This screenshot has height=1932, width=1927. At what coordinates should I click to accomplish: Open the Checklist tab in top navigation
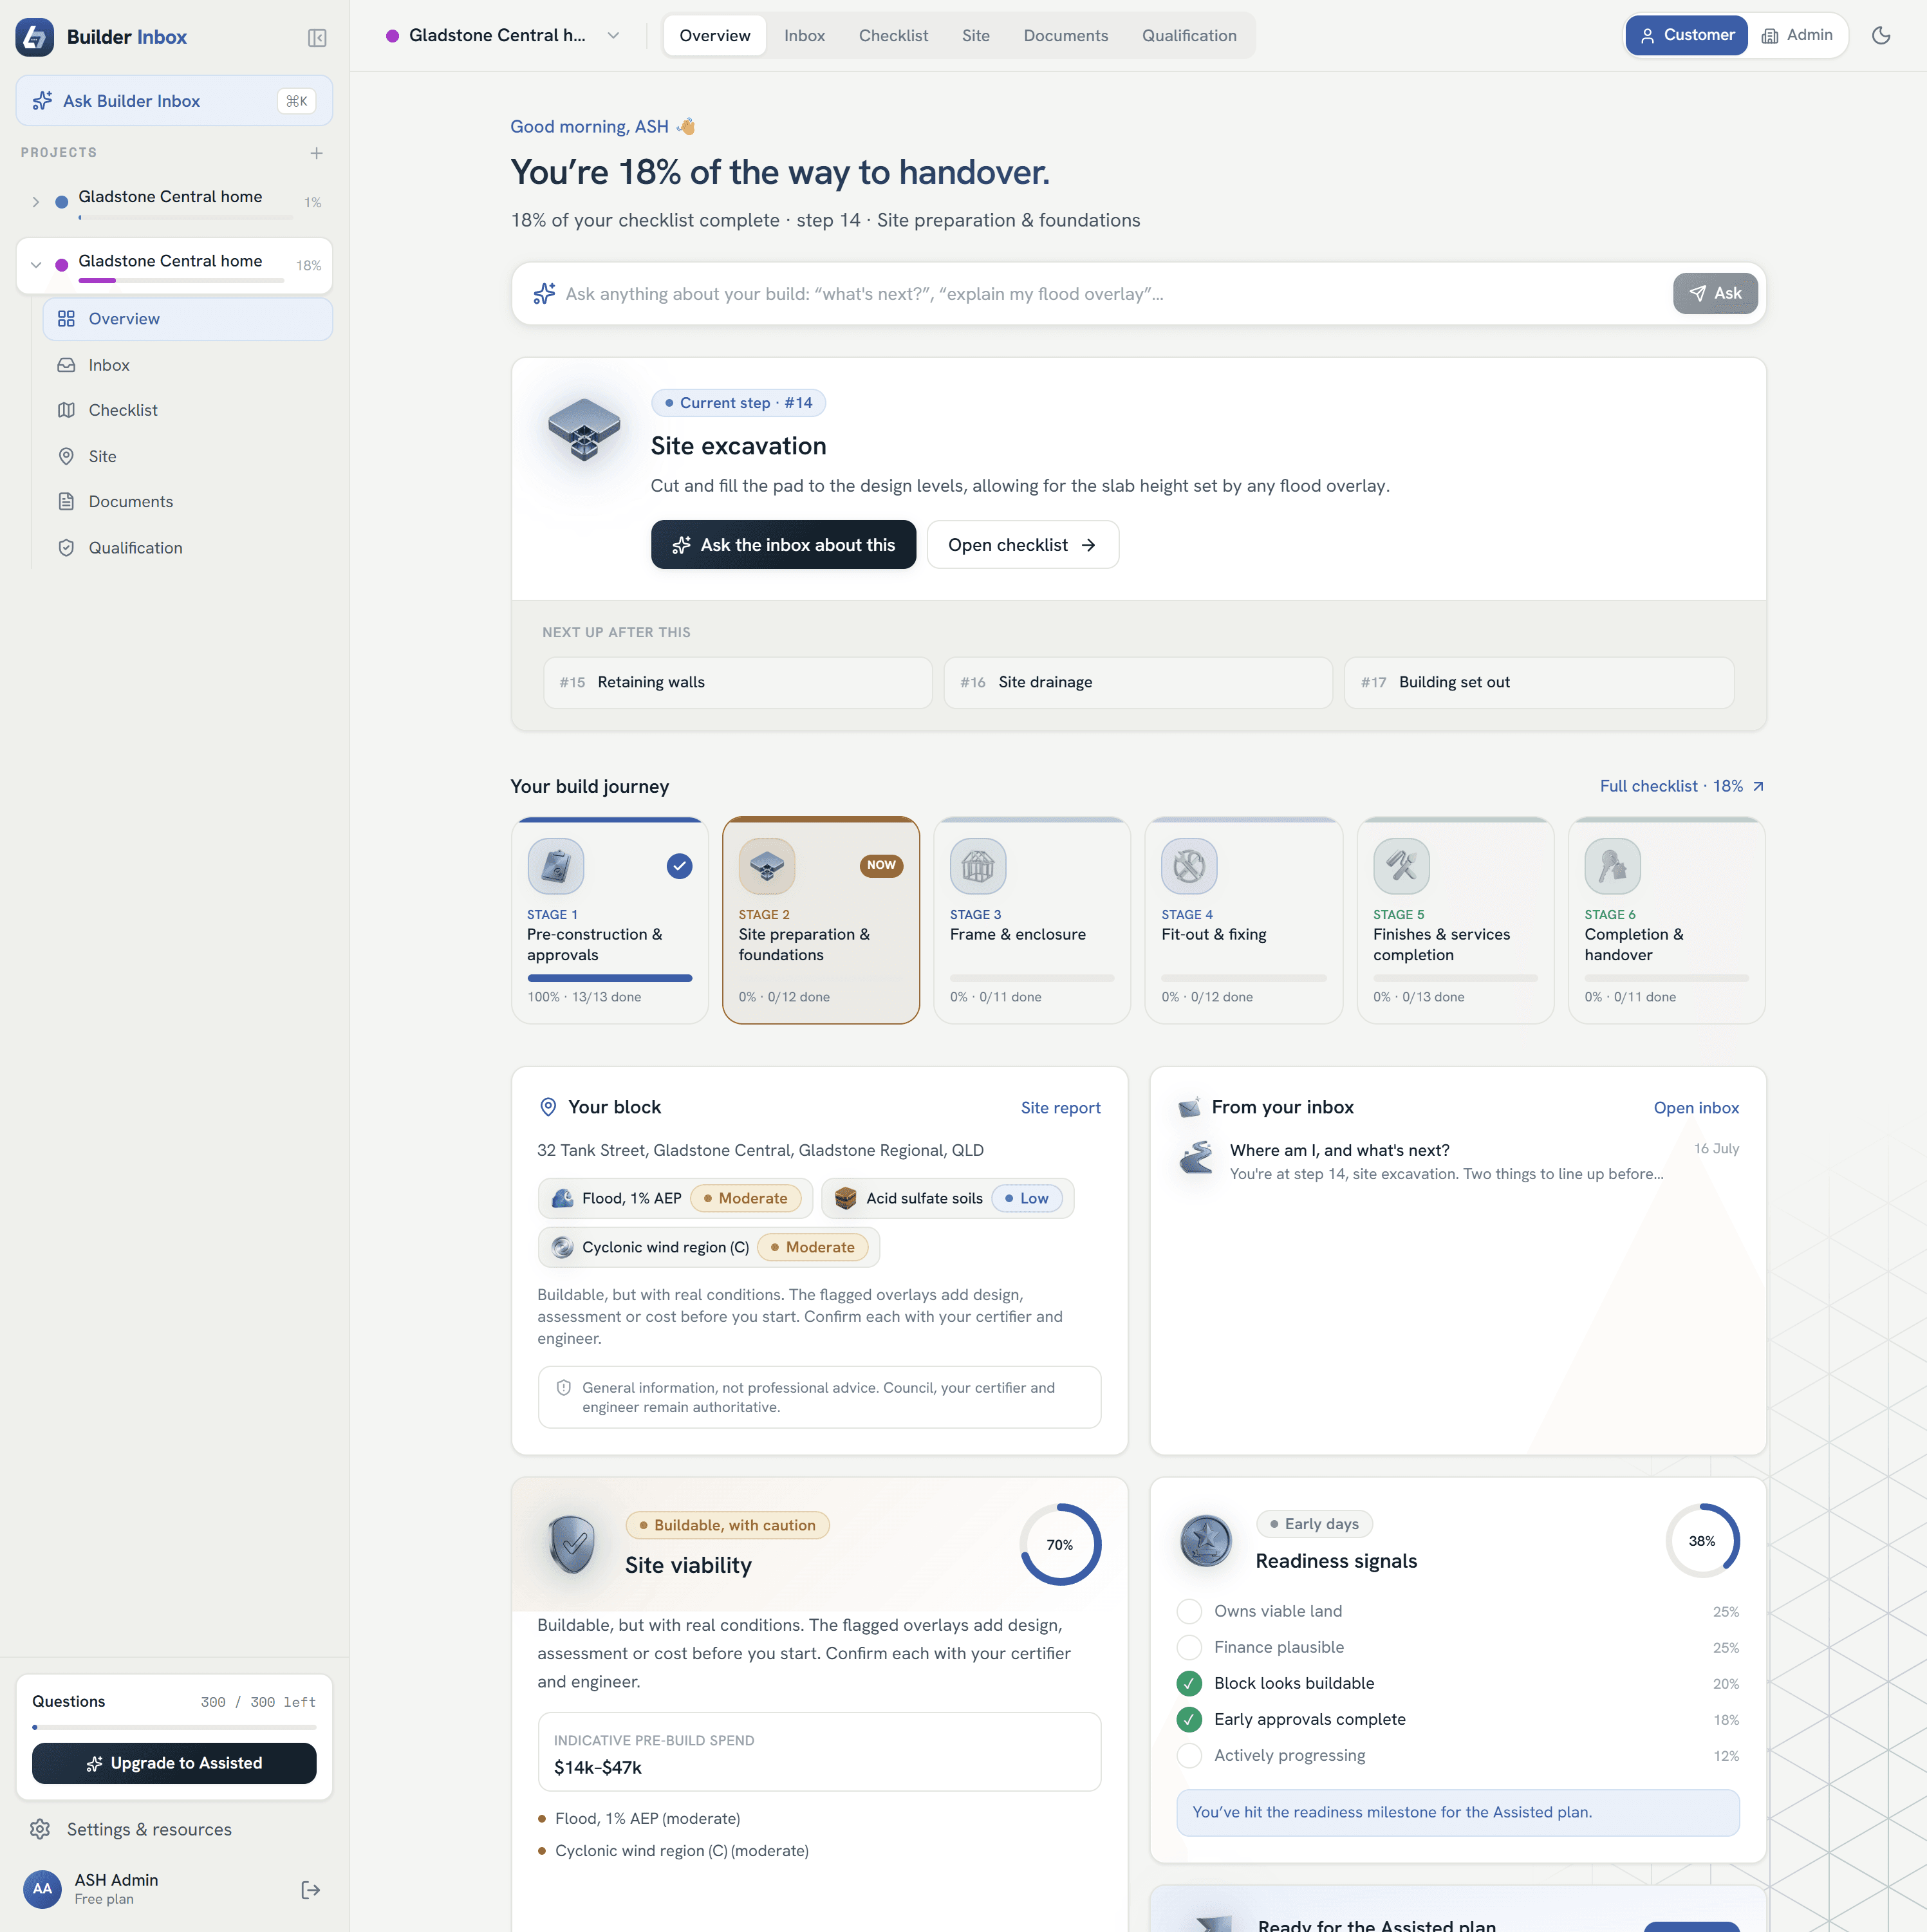tap(893, 36)
